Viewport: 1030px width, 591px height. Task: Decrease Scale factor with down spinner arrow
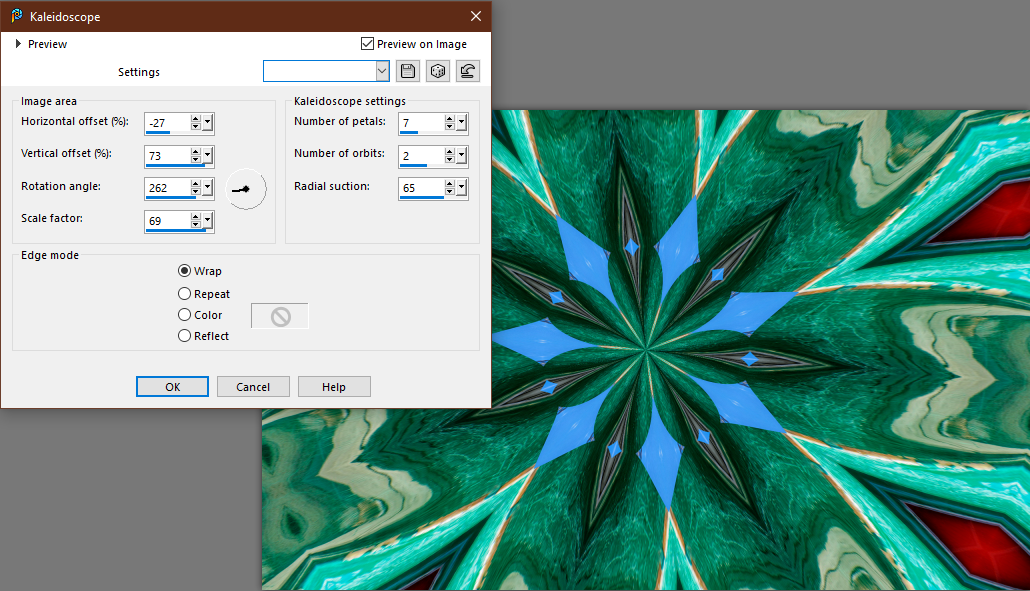196,225
